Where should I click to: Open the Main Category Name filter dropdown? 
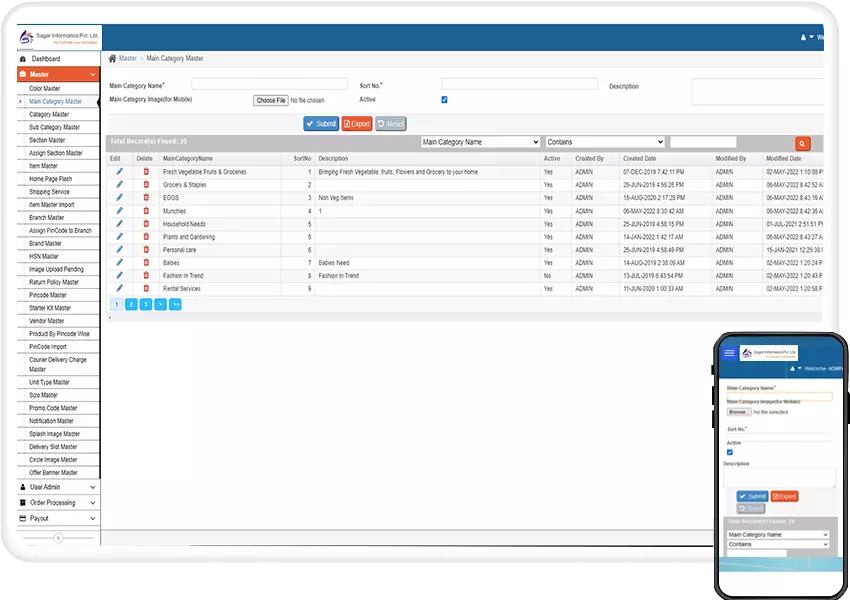pos(480,142)
